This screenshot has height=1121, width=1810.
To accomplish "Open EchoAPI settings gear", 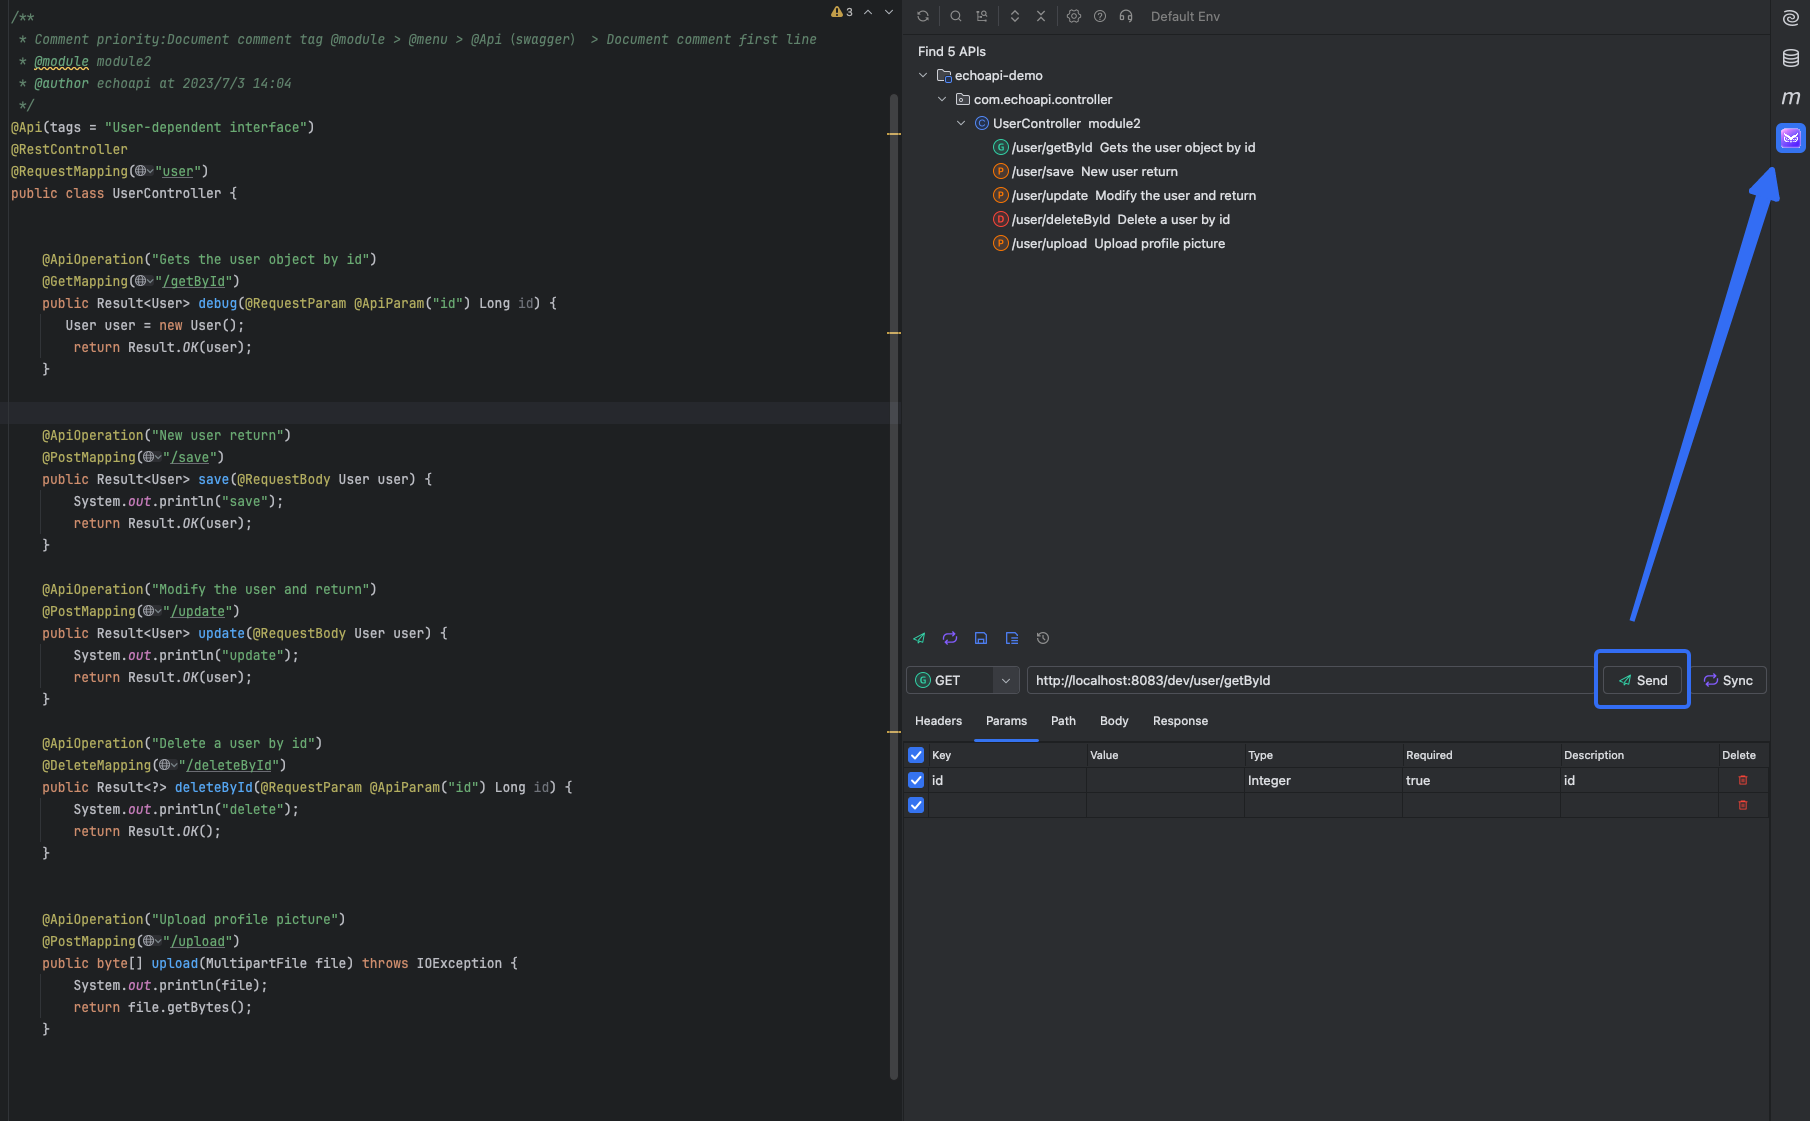I will point(1074,16).
